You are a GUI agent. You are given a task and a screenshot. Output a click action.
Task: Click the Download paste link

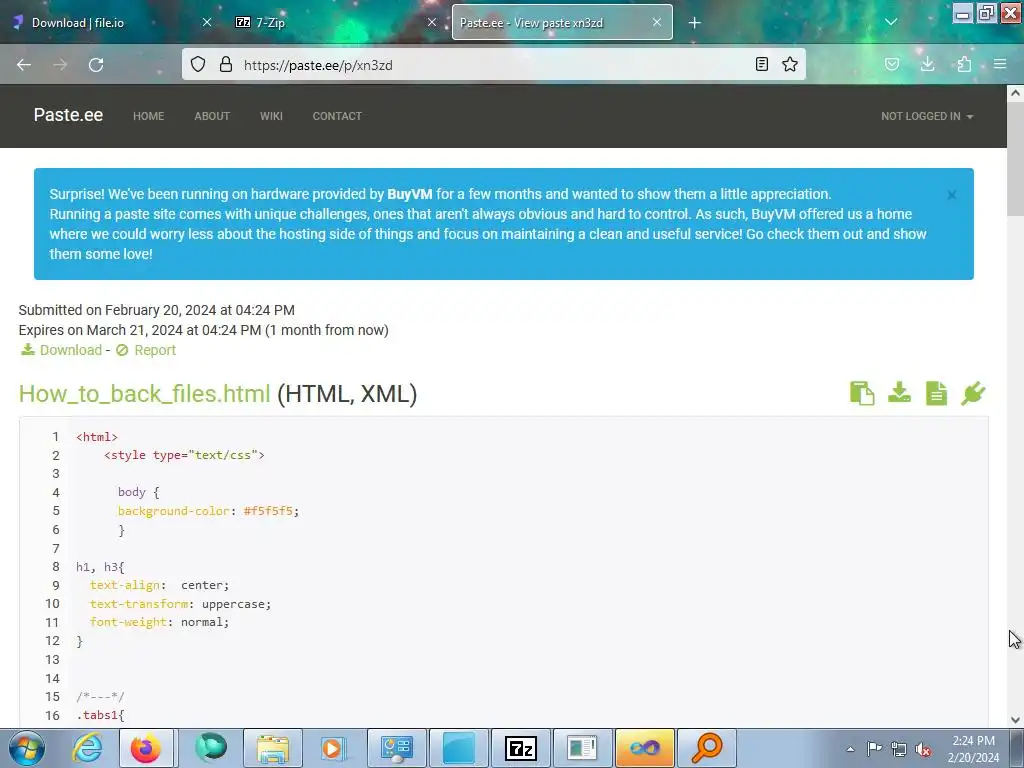(61, 350)
